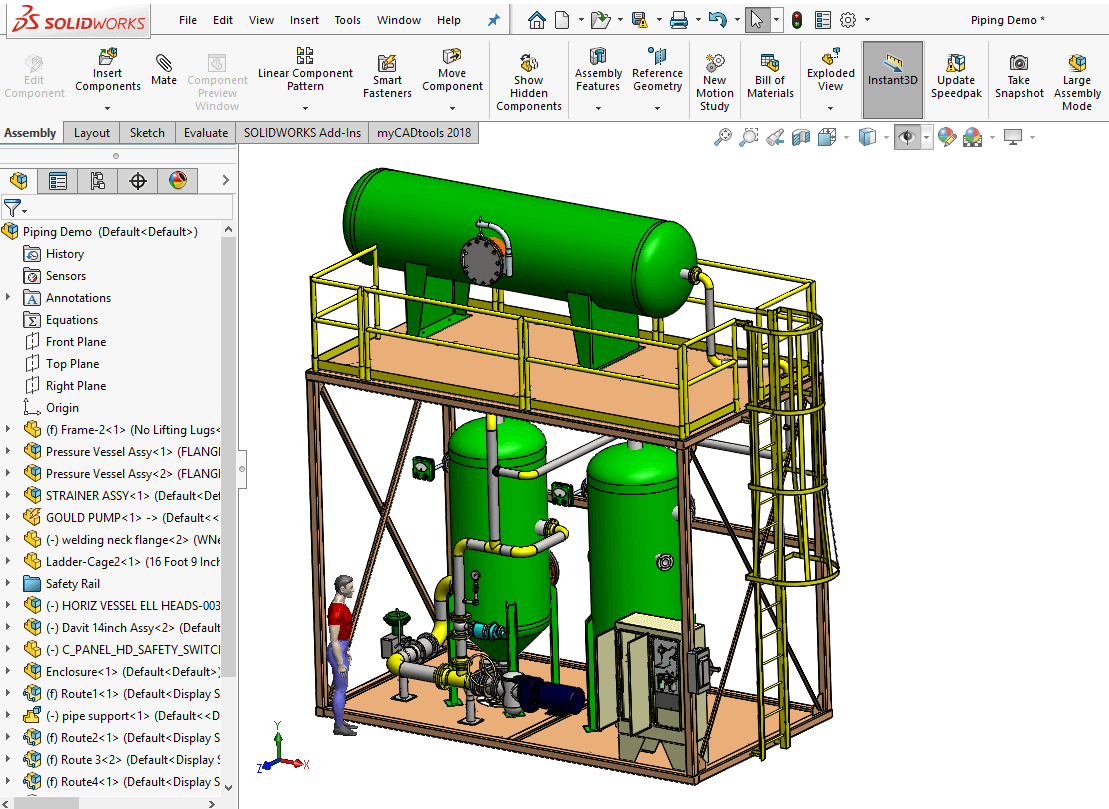Select the Zoom to Fit icon
This screenshot has height=809, width=1109.
pyautogui.click(x=723, y=137)
